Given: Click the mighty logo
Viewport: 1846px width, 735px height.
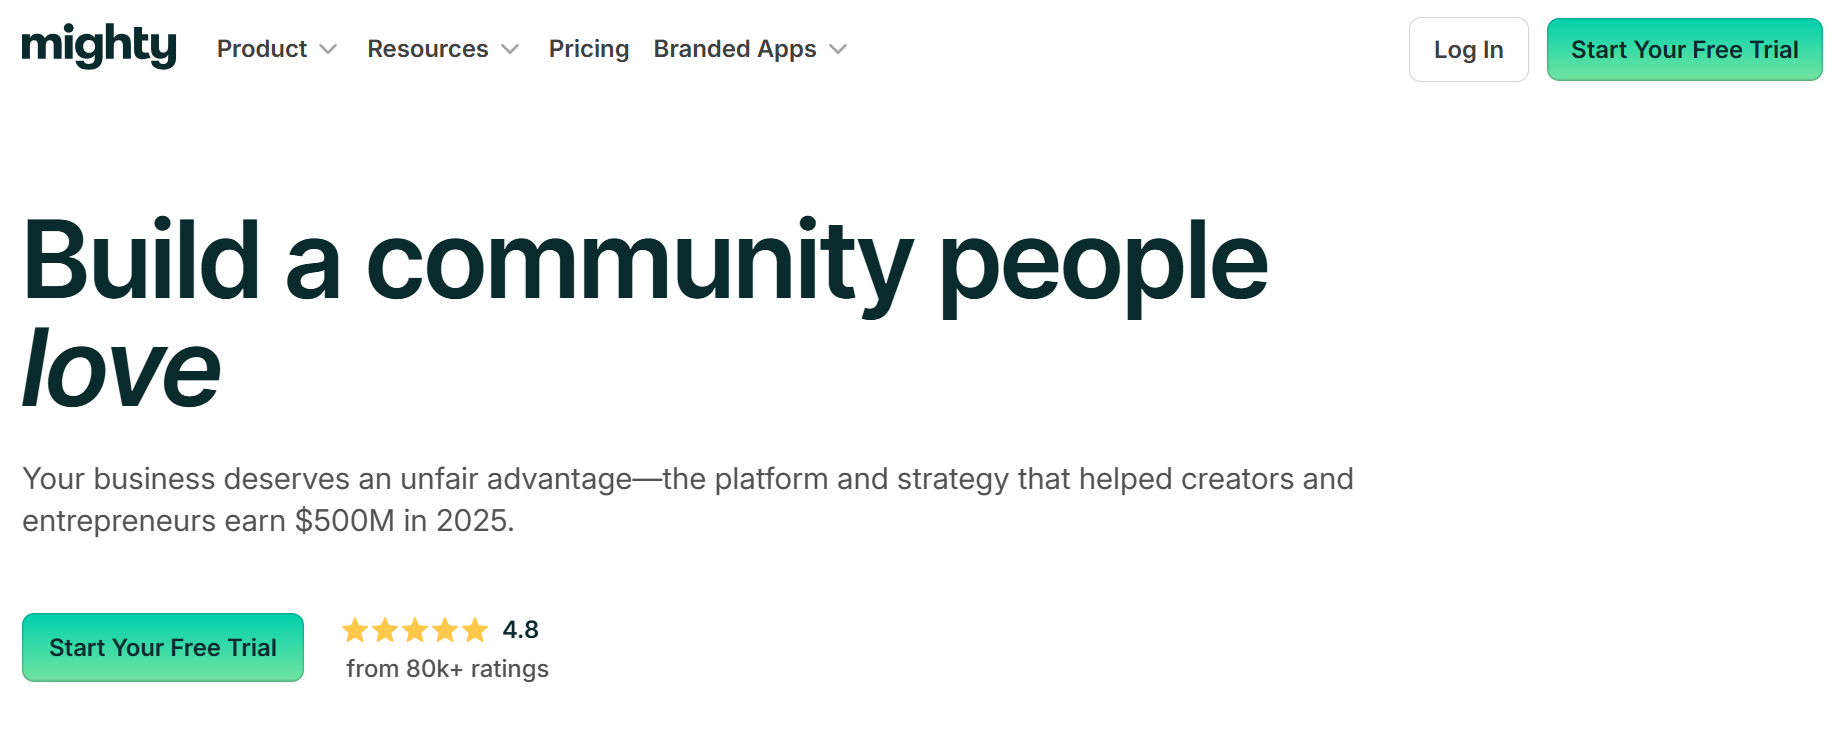Looking at the screenshot, I should click(97, 46).
